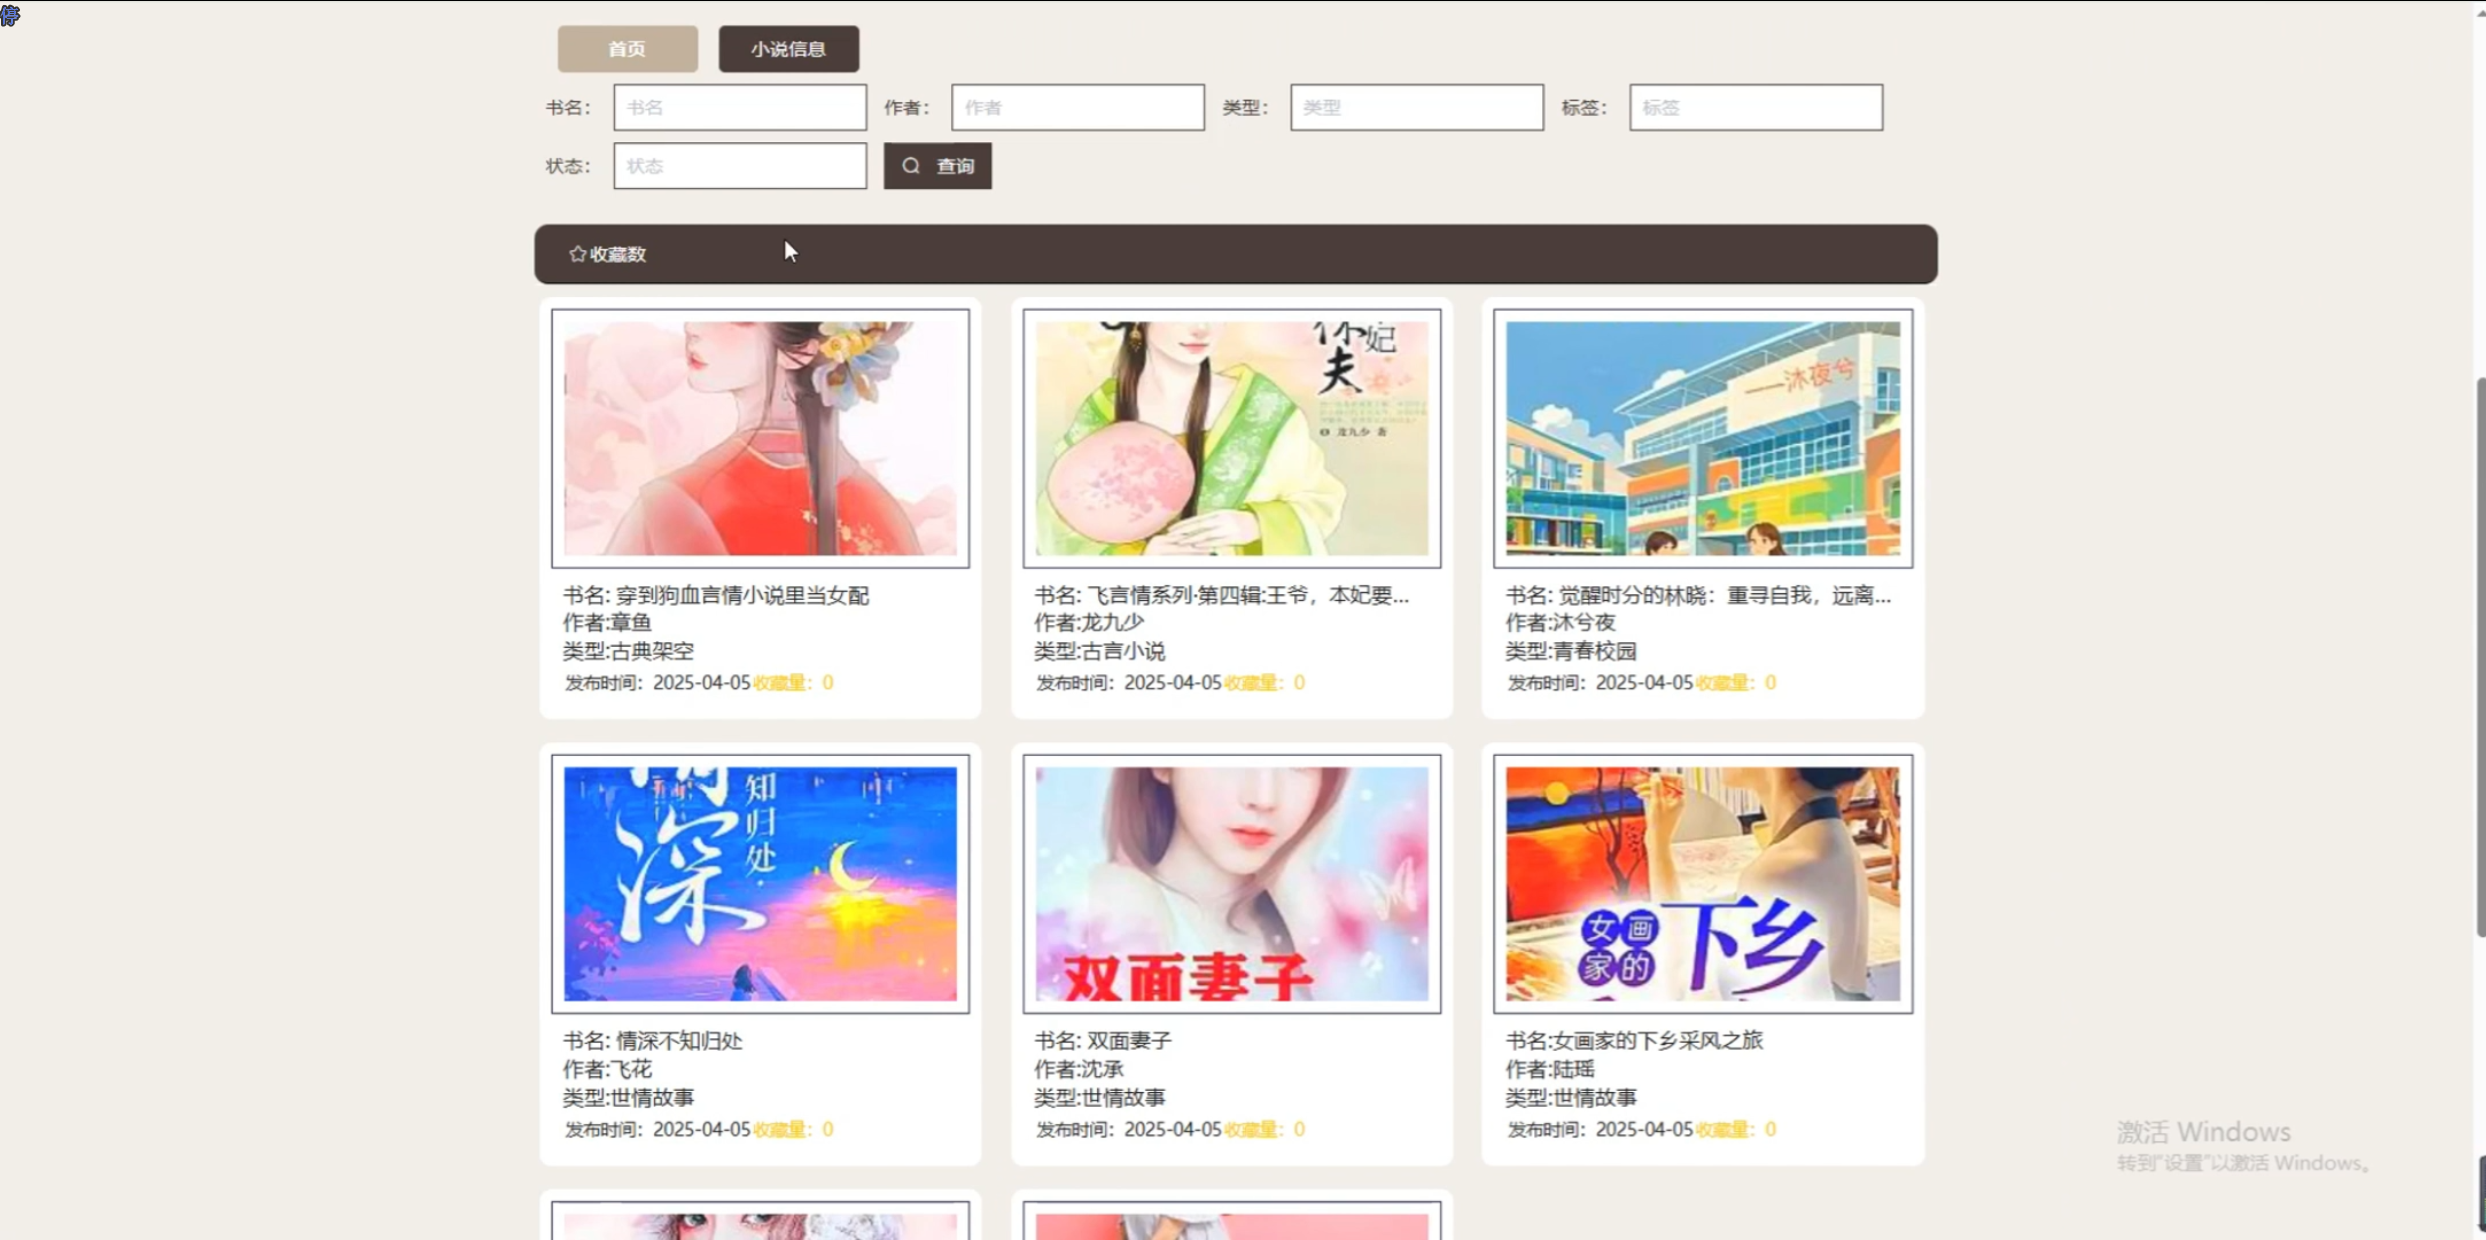Click 发布时间 date on the 章鱼 card
This screenshot has height=1240, width=2486.
click(657, 683)
